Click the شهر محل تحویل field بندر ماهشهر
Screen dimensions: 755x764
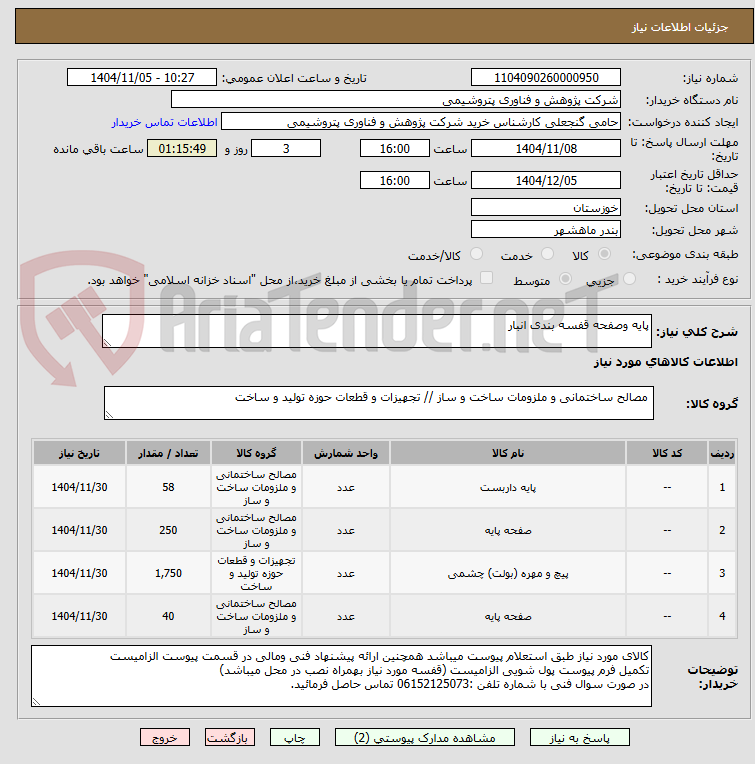[x=546, y=229]
